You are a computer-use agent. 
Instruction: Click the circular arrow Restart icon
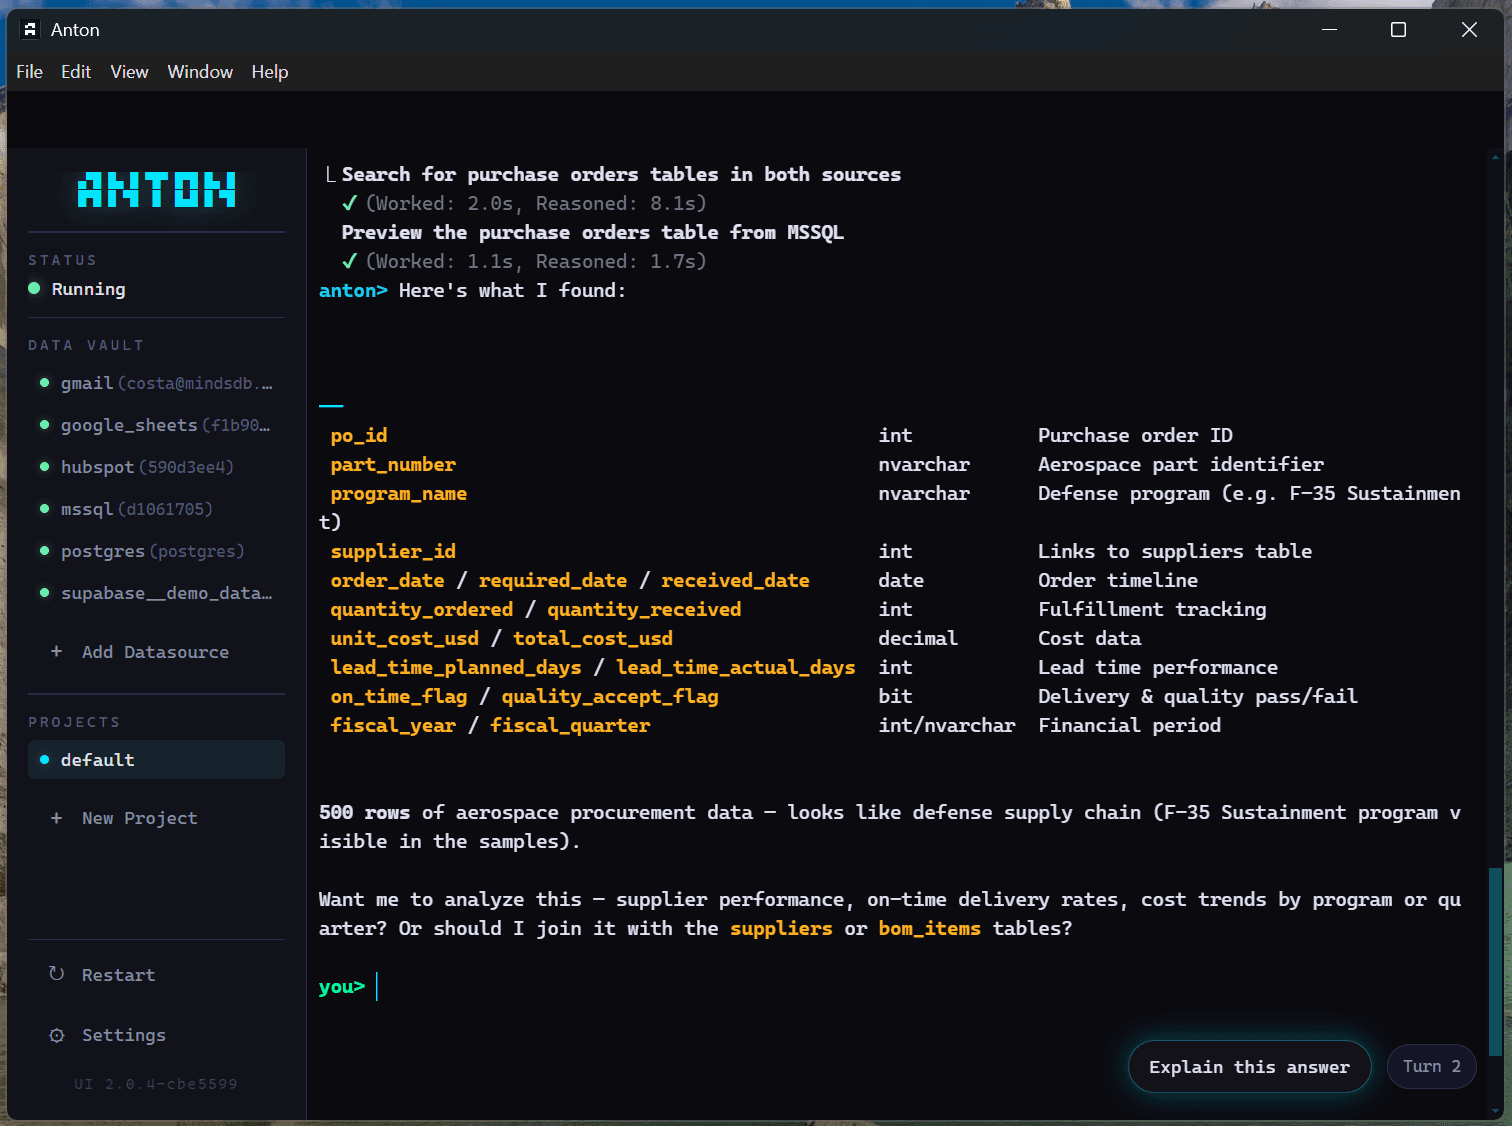tap(55, 974)
